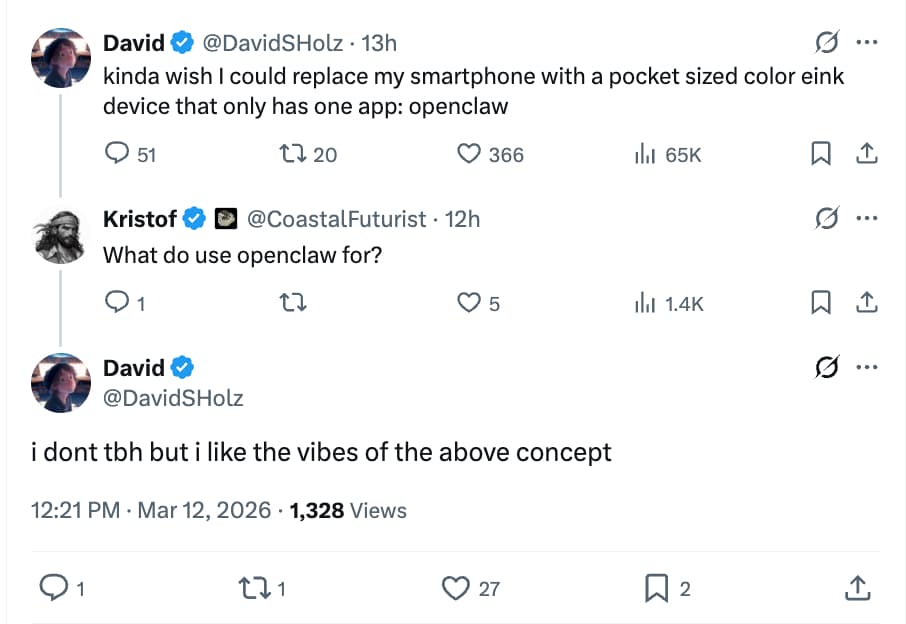Click David's verified checkmark badge
The image size is (906, 624).
click(180, 43)
